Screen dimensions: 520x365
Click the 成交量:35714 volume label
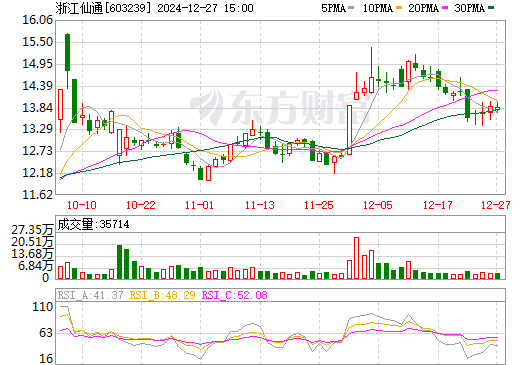click(93, 224)
